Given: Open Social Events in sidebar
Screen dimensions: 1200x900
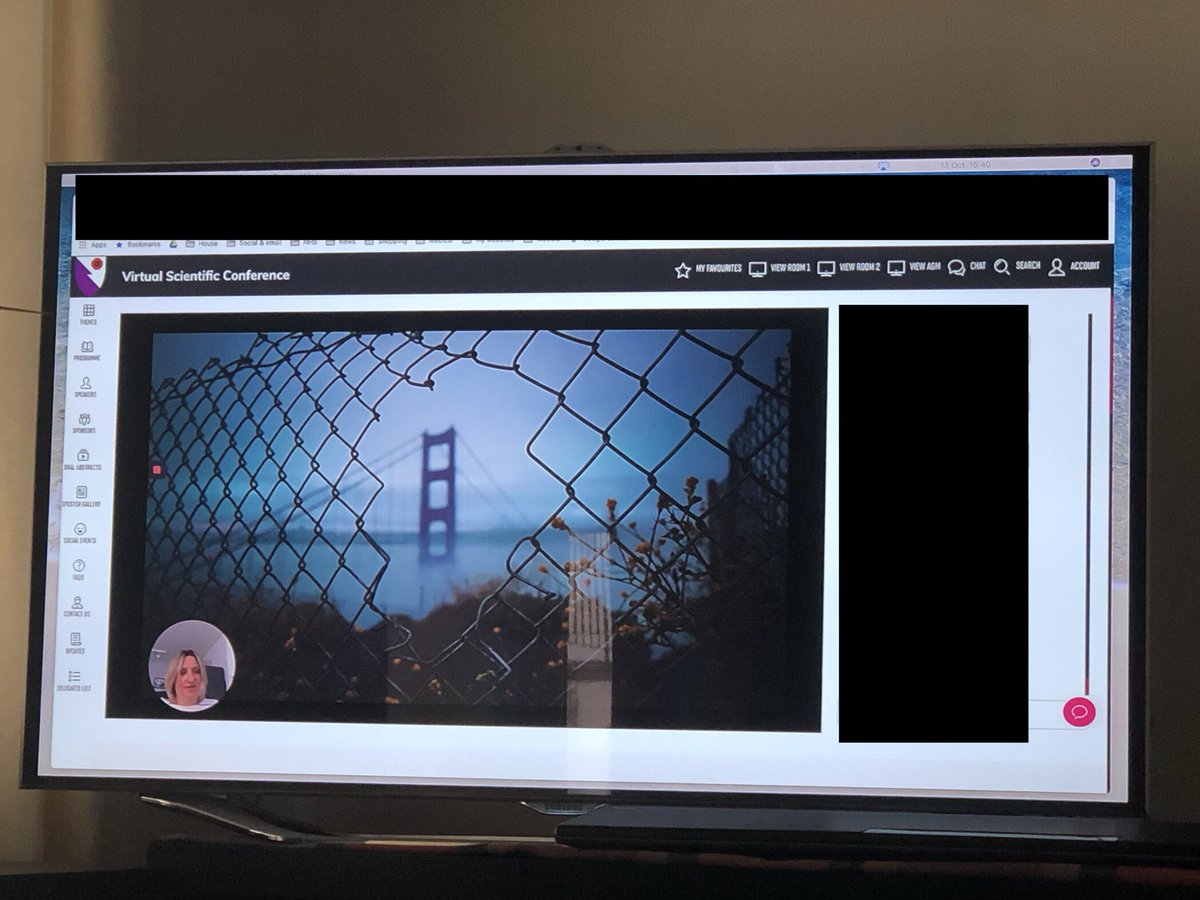Looking at the screenshot, I should 80,533.
